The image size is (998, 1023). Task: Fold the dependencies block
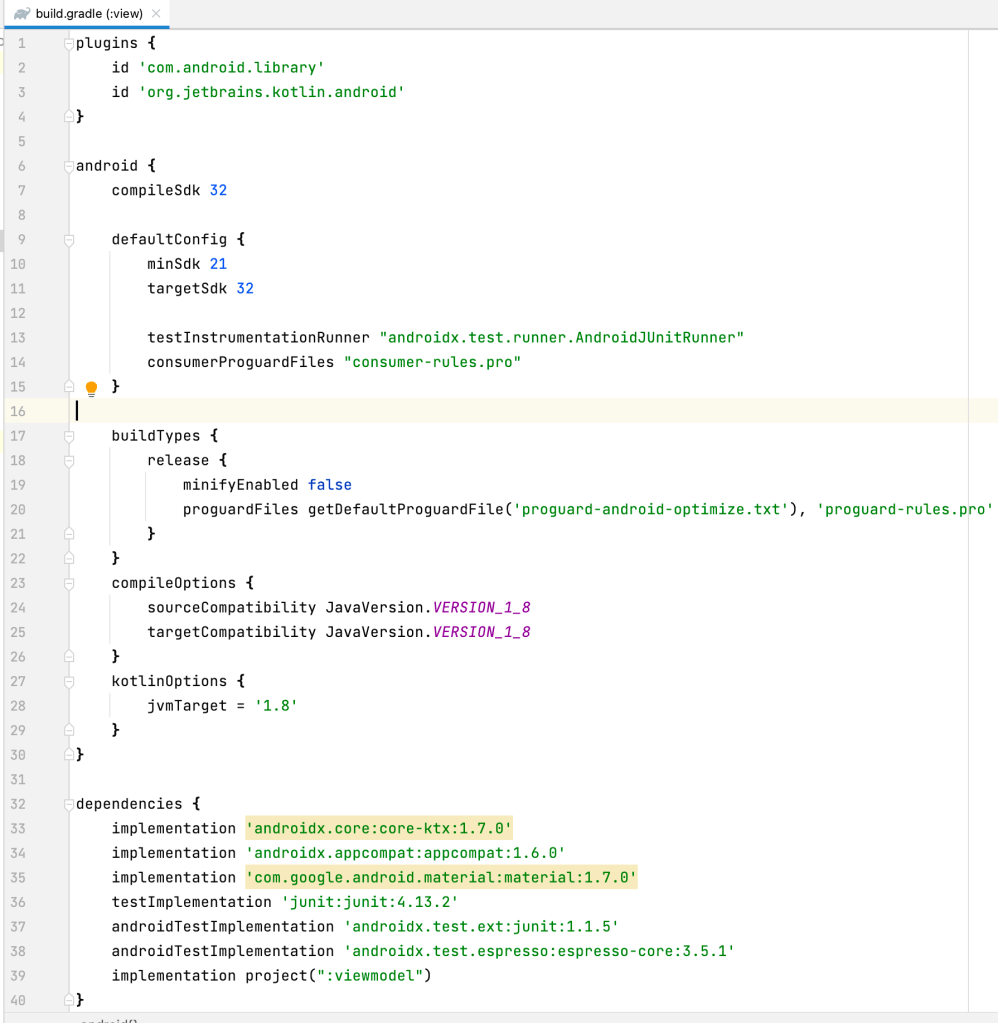[x=69, y=804]
